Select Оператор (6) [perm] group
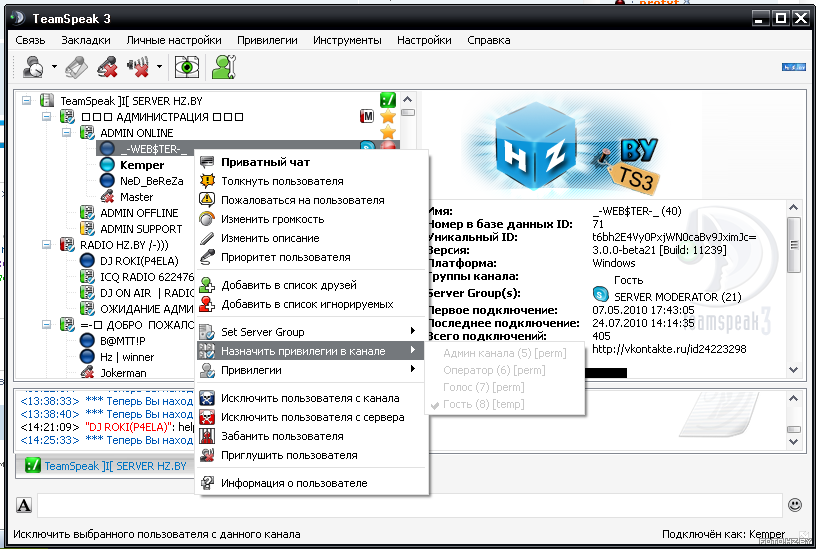 (504, 370)
